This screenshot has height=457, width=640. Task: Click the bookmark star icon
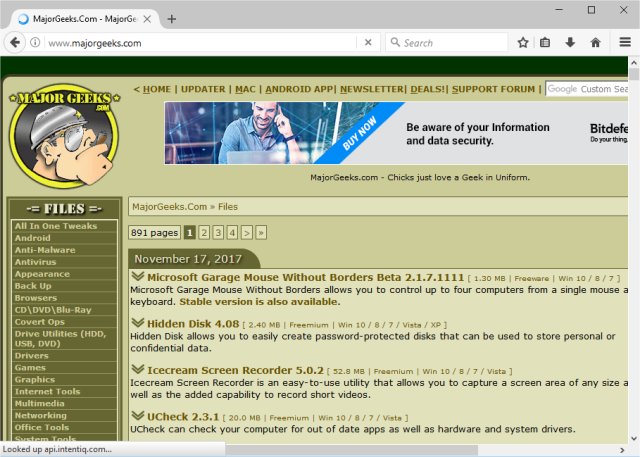tap(523, 43)
